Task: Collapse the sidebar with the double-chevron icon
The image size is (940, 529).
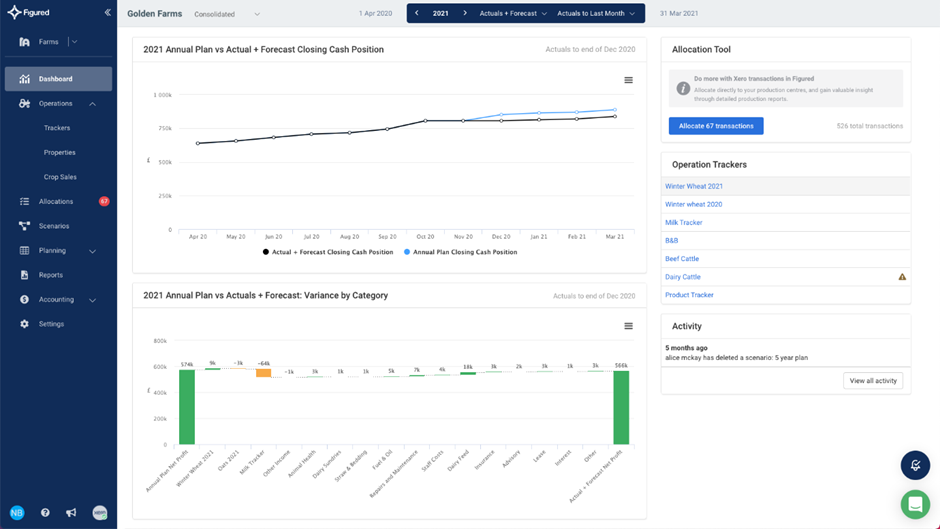Action: pos(107,12)
